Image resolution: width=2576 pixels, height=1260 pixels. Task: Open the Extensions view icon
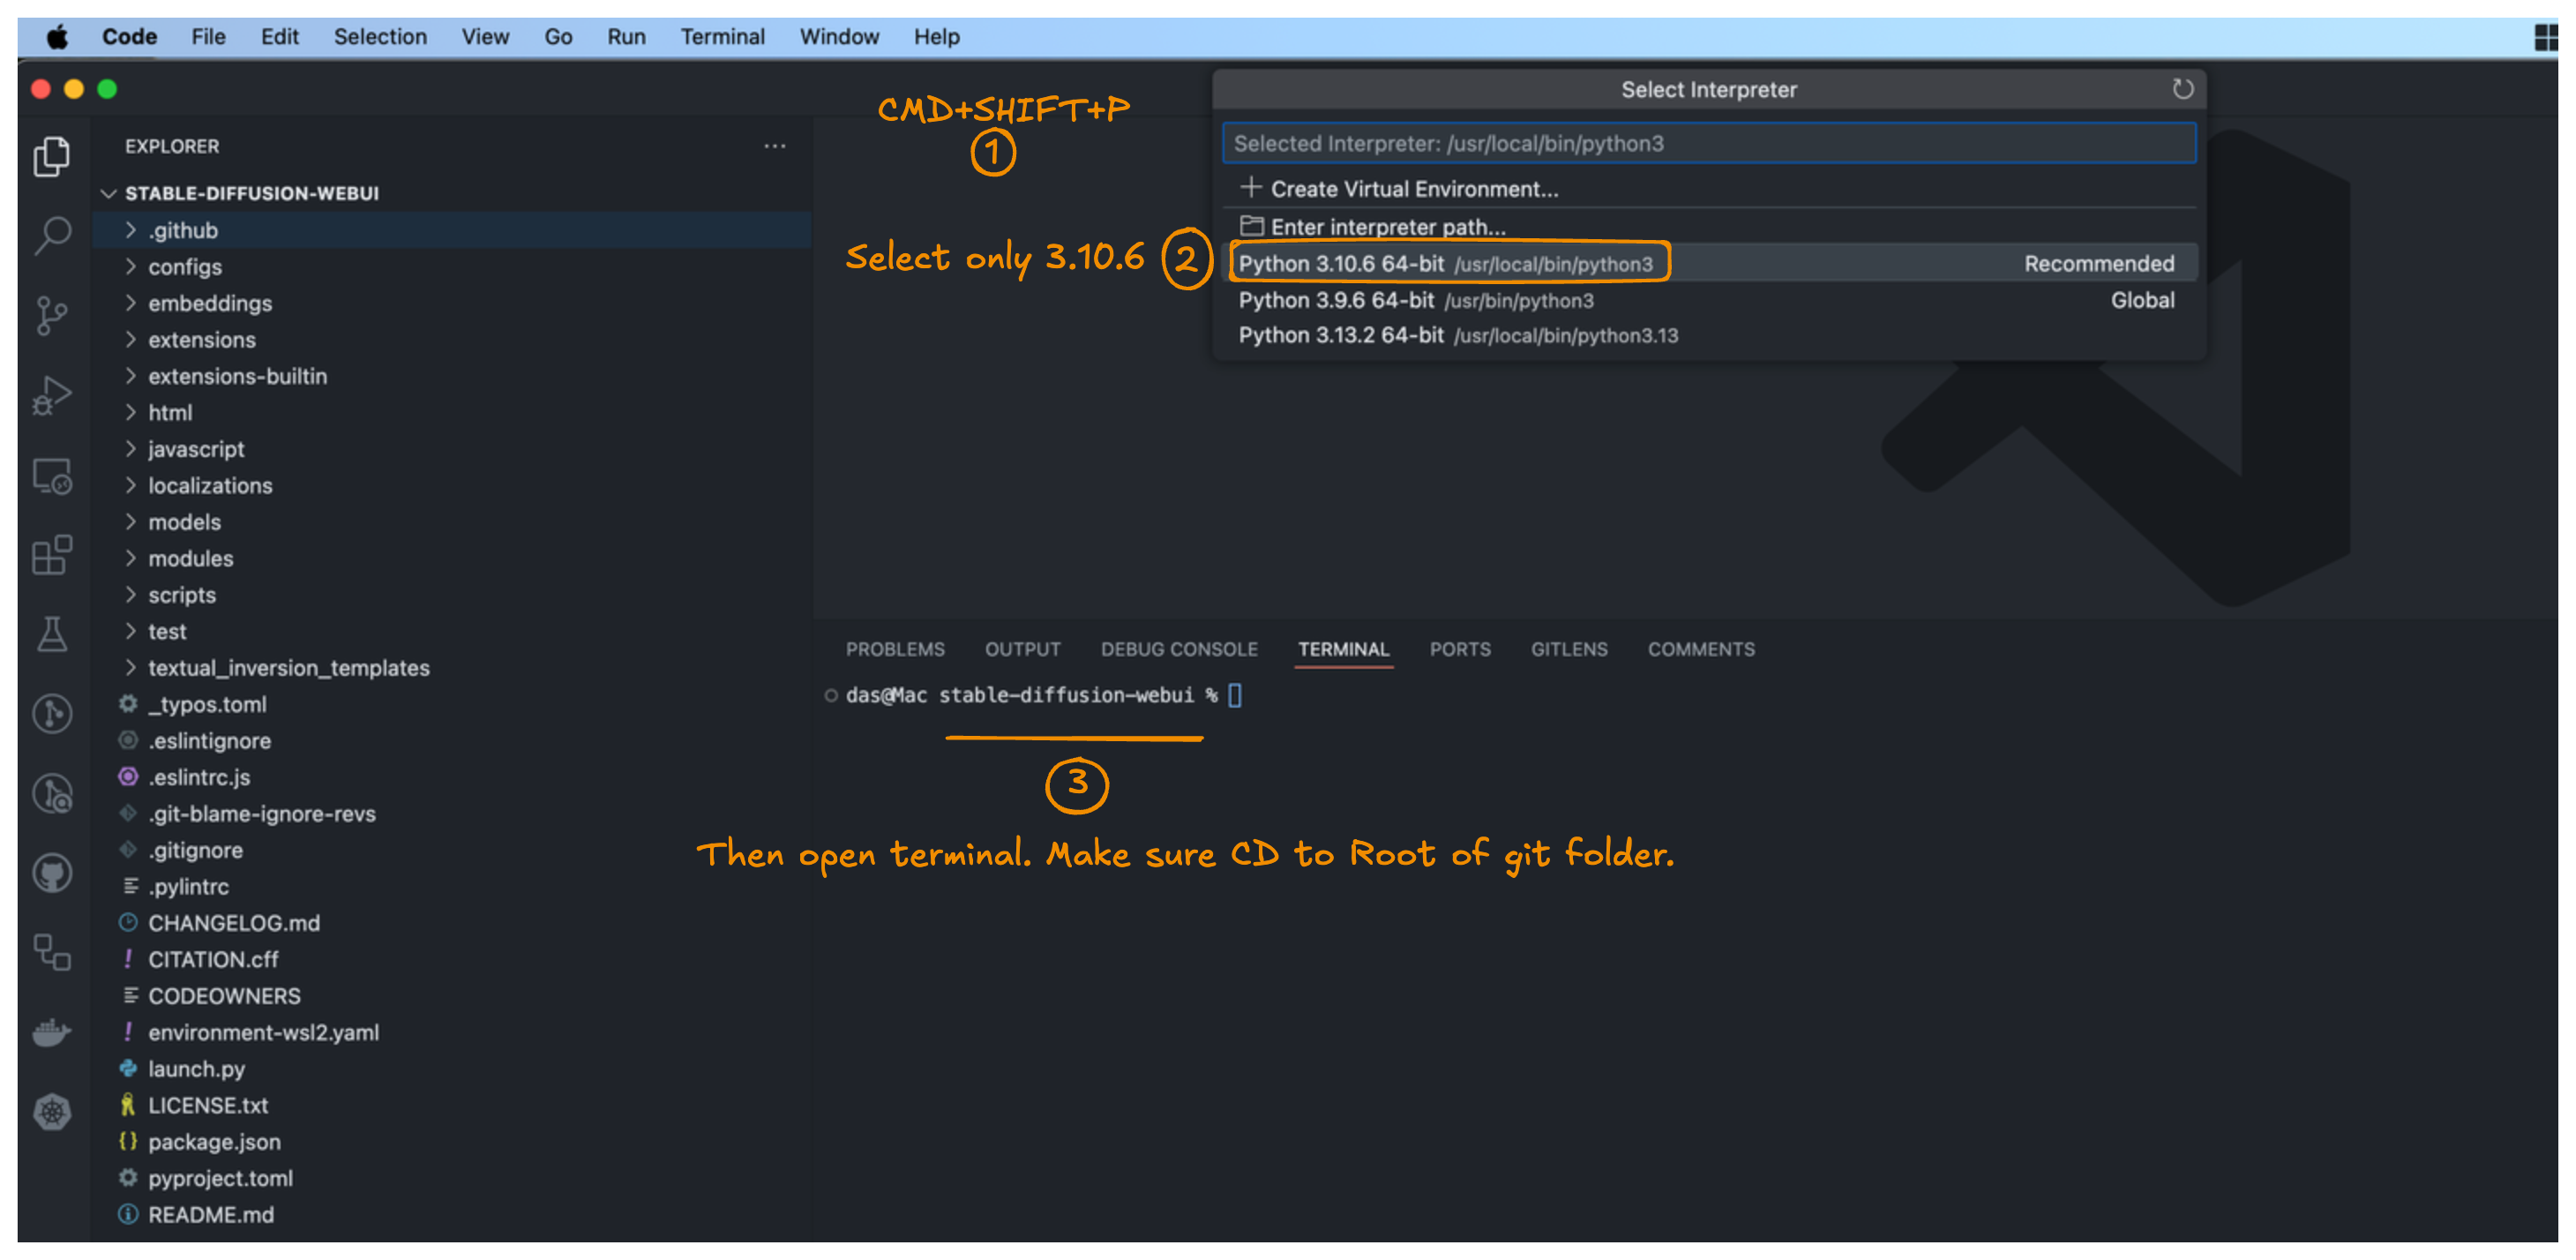point(52,555)
